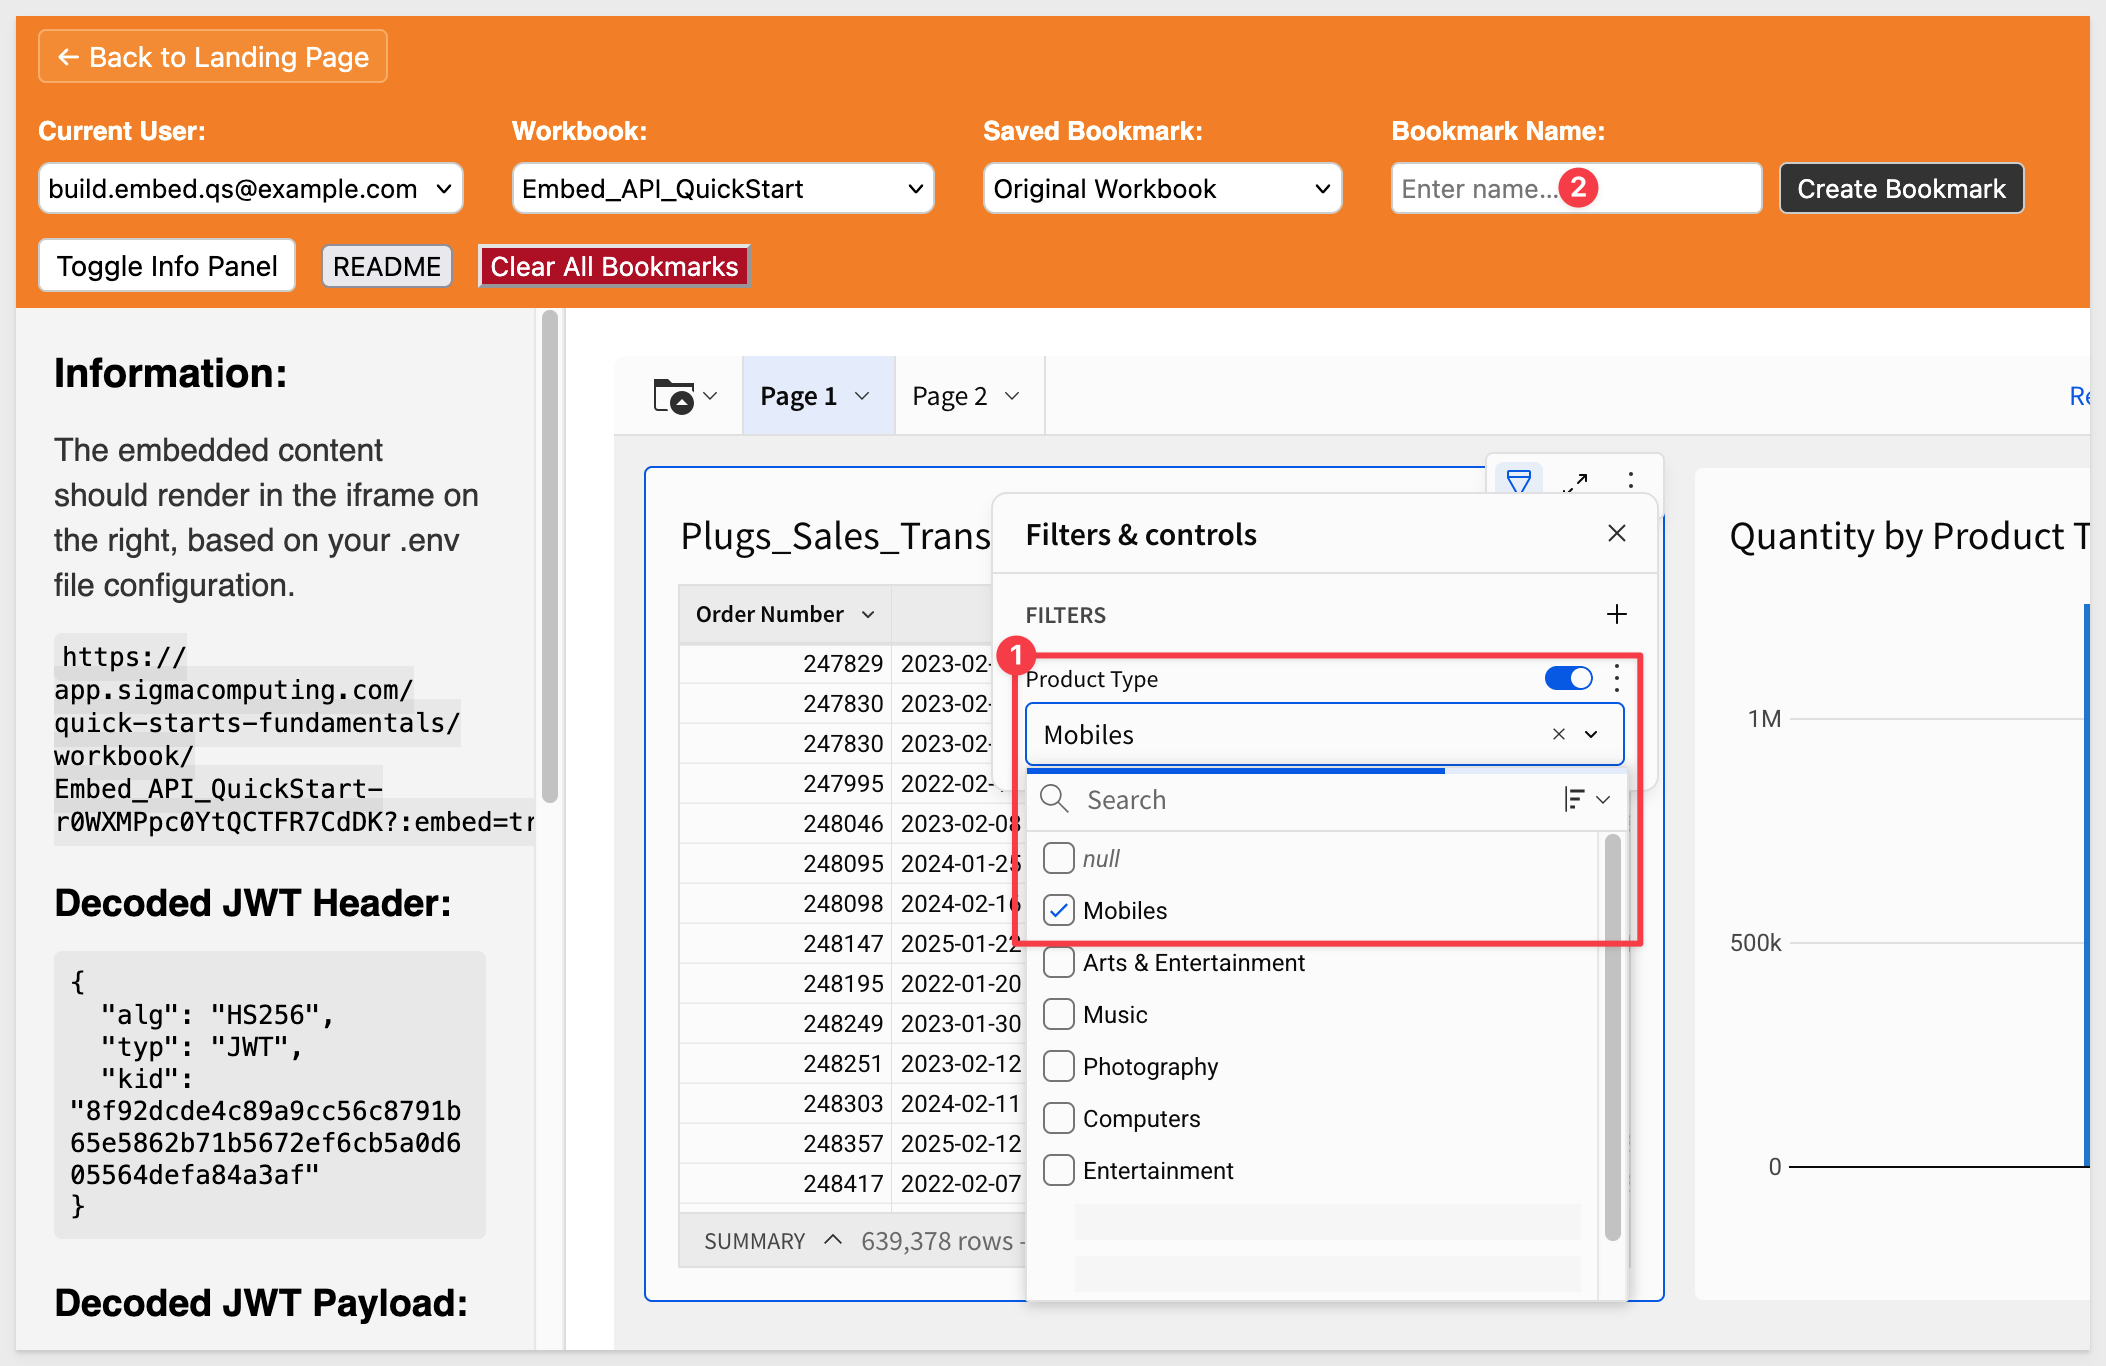Check the null checkbox
This screenshot has height=1366, width=2106.
pyautogui.click(x=1058, y=858)
